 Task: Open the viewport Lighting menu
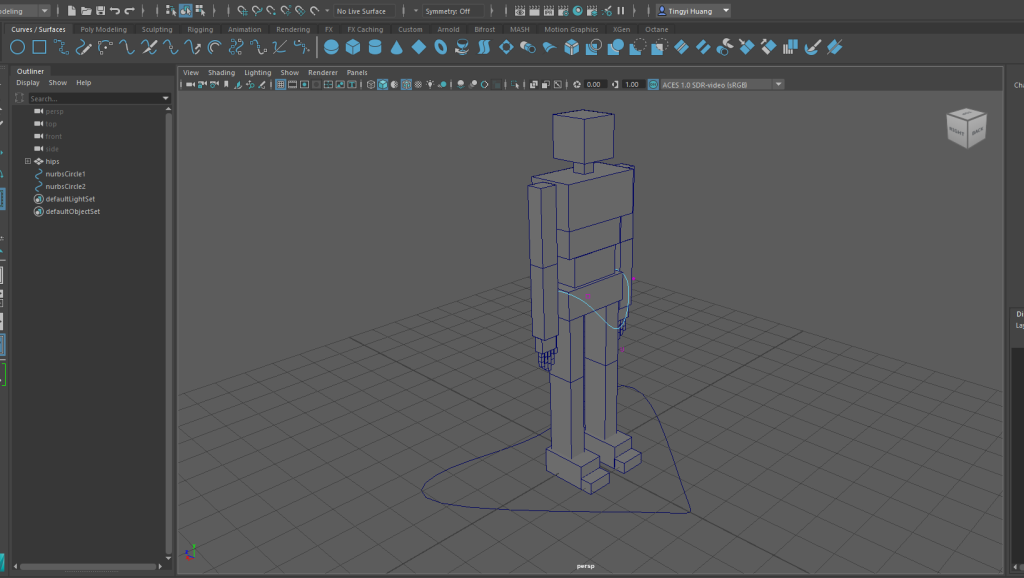[x=257, y=72]
